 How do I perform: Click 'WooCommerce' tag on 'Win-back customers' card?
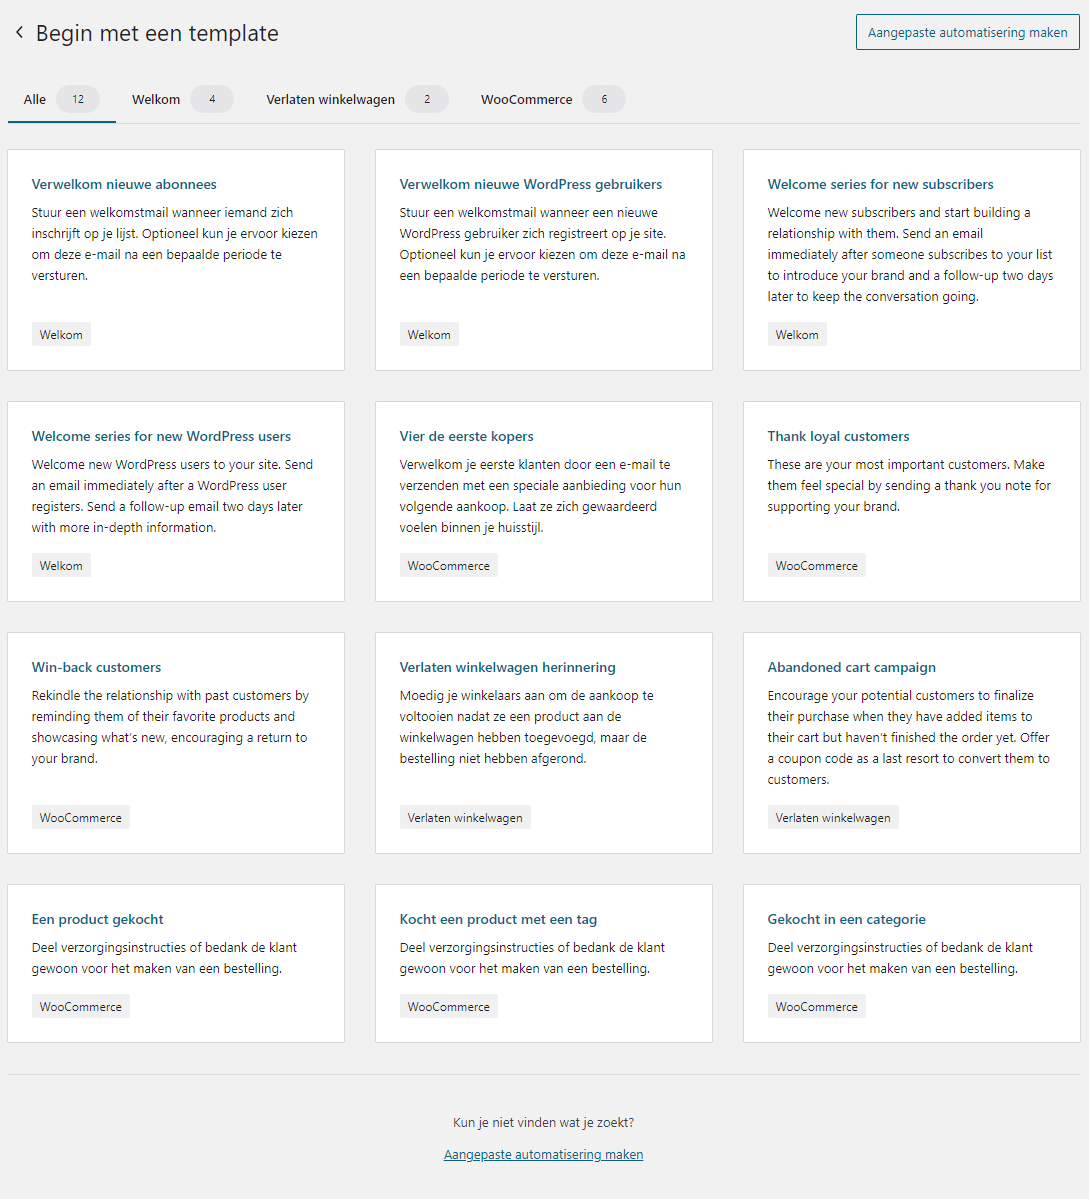pyautogui.click(x=80, y=817)
